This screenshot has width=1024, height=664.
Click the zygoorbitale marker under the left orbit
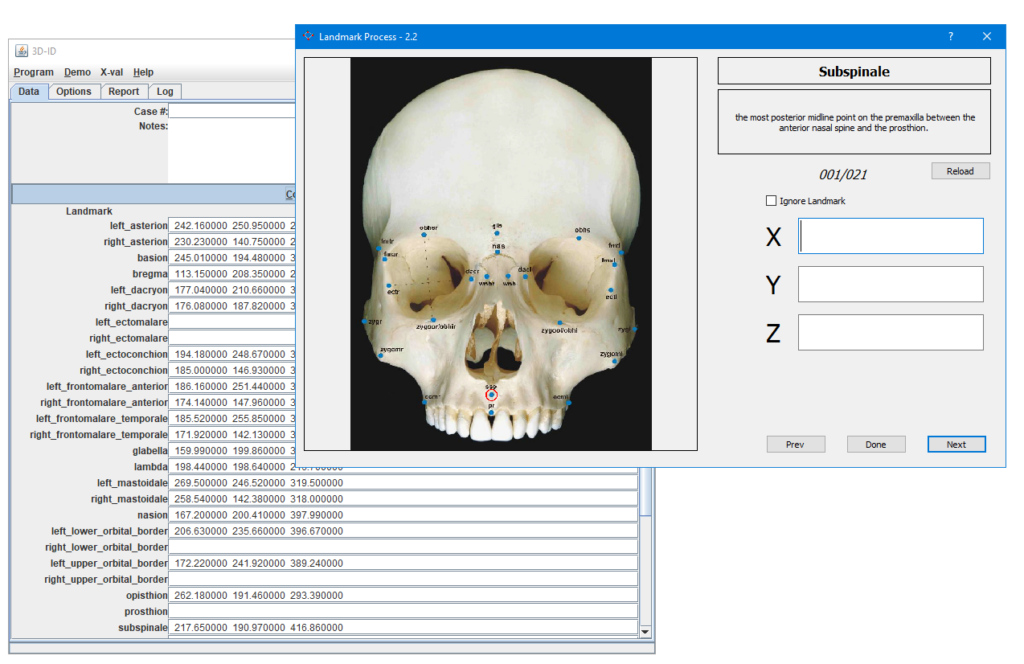(433, 320)
